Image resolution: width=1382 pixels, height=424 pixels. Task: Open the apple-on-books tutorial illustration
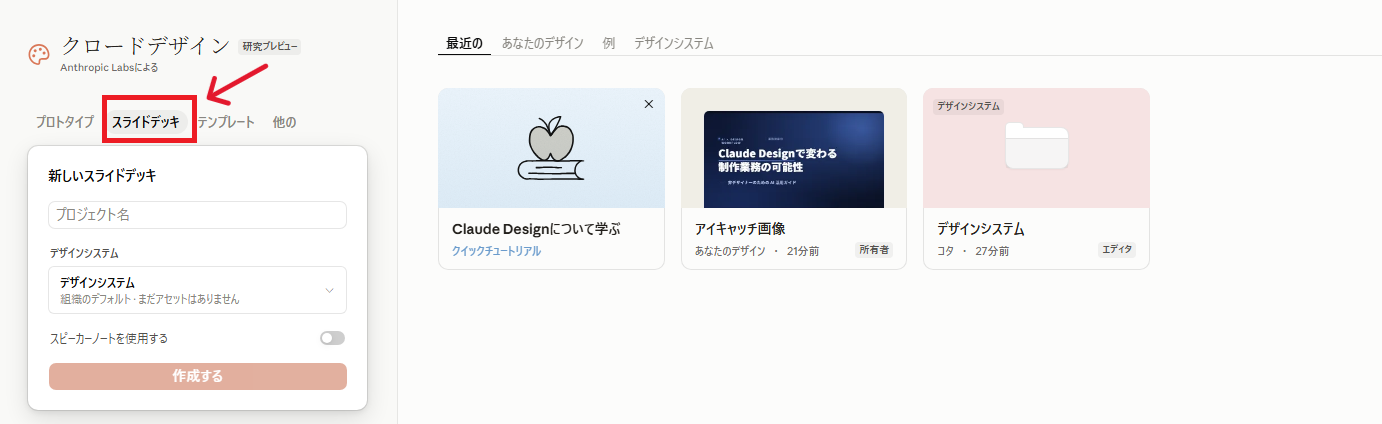[x=552, y=148]
